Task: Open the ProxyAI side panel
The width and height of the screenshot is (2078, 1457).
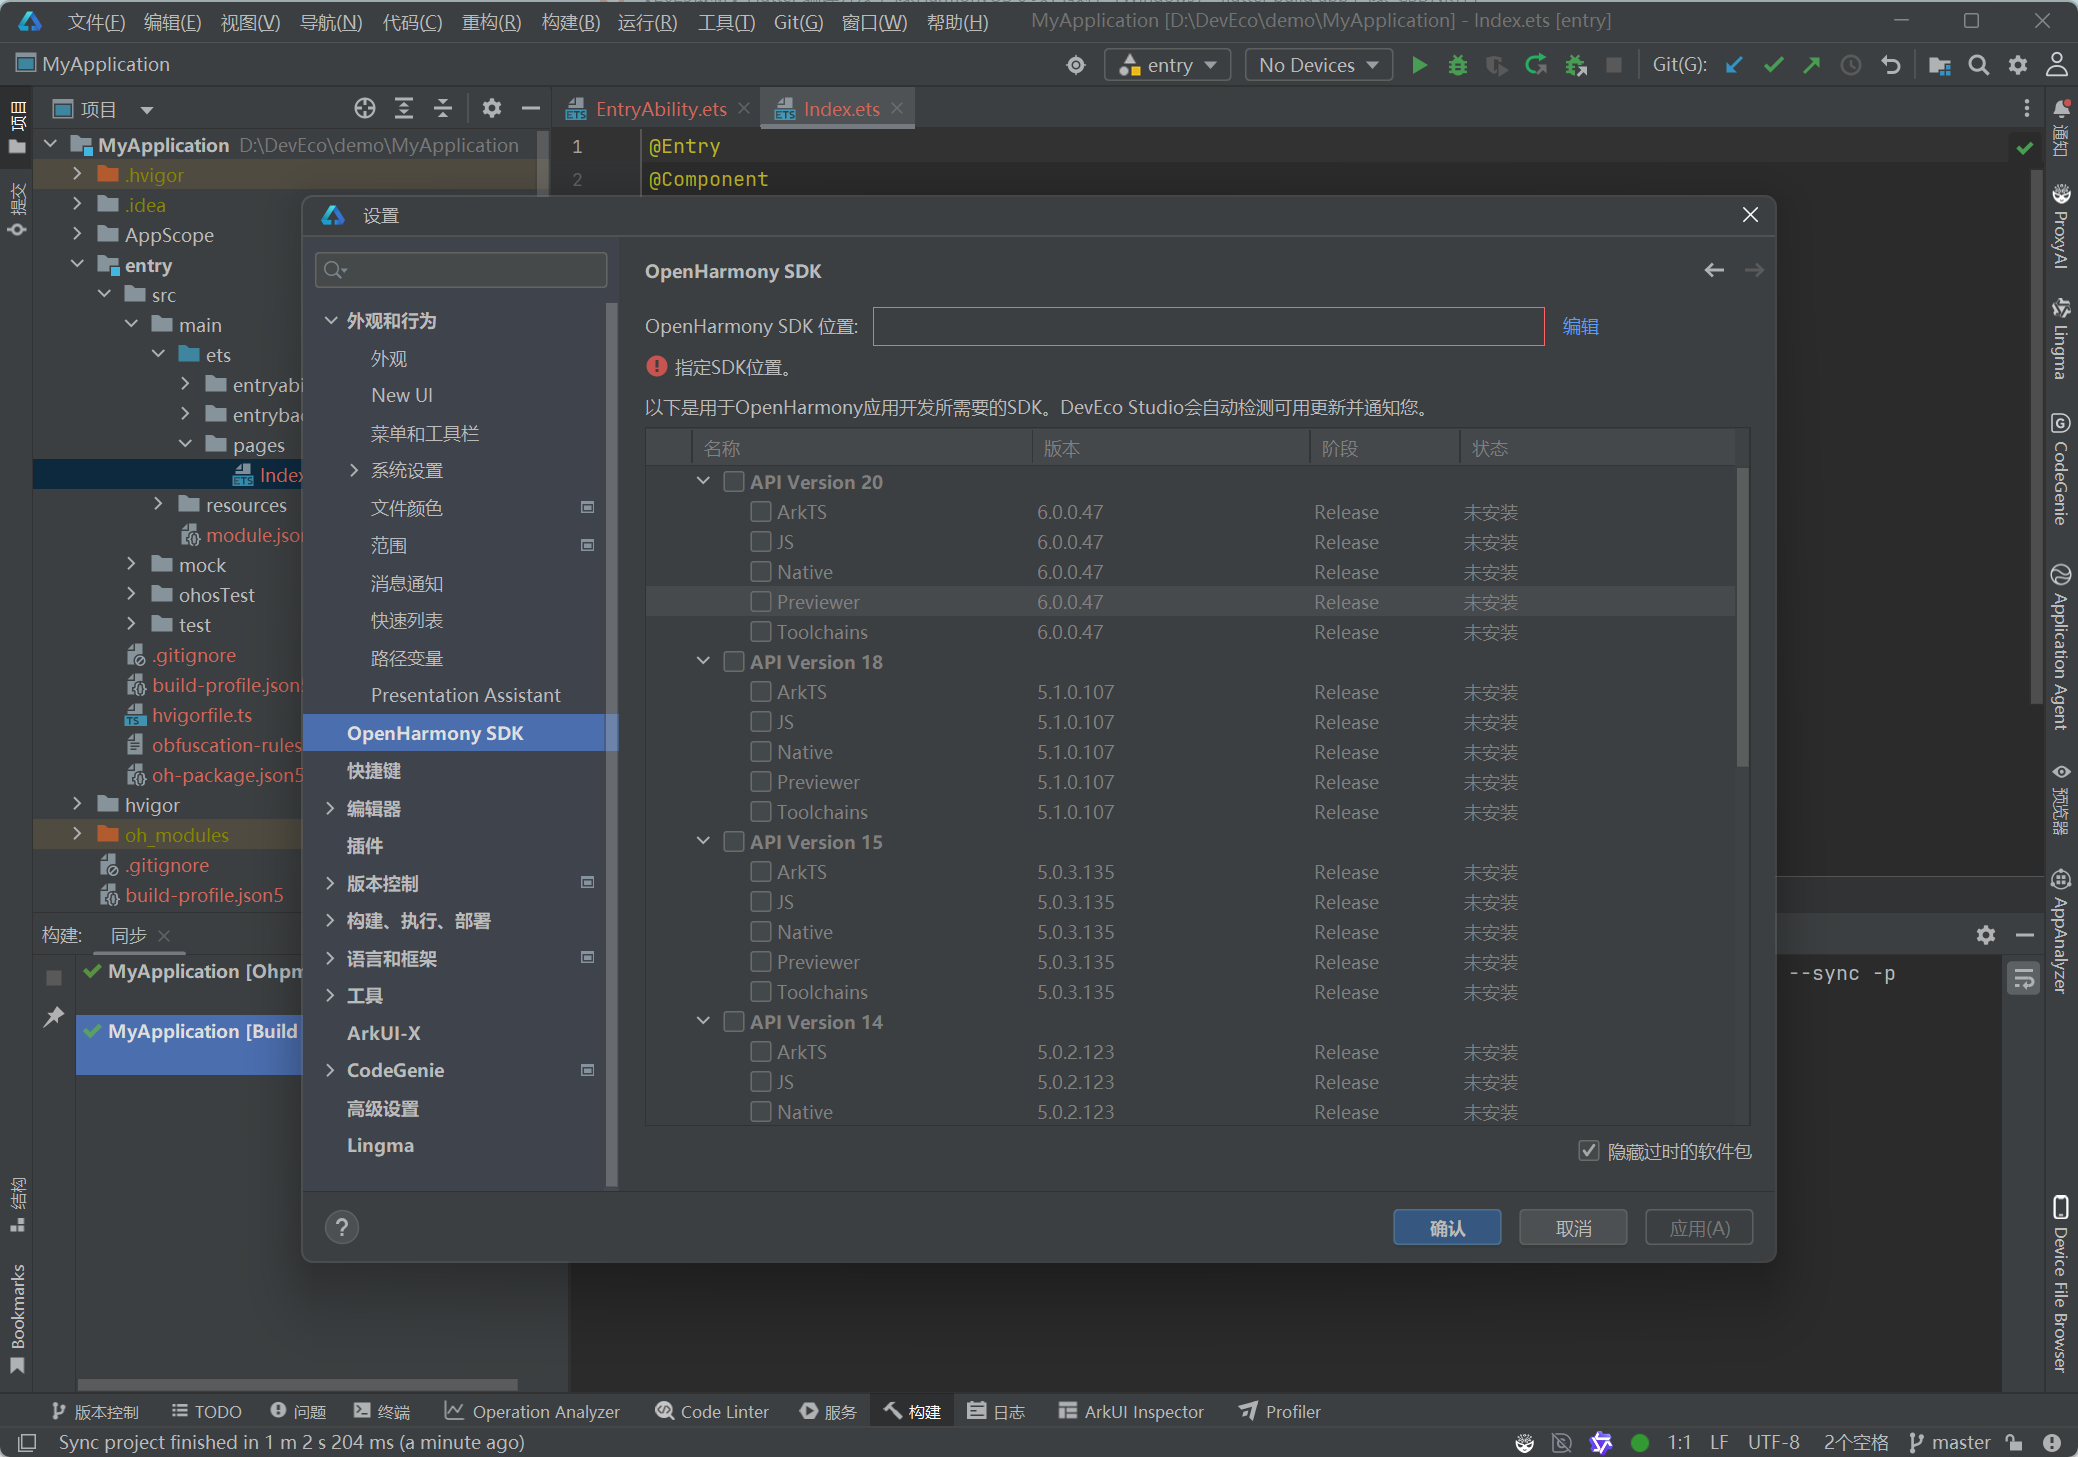Action: coord(2061,227)
